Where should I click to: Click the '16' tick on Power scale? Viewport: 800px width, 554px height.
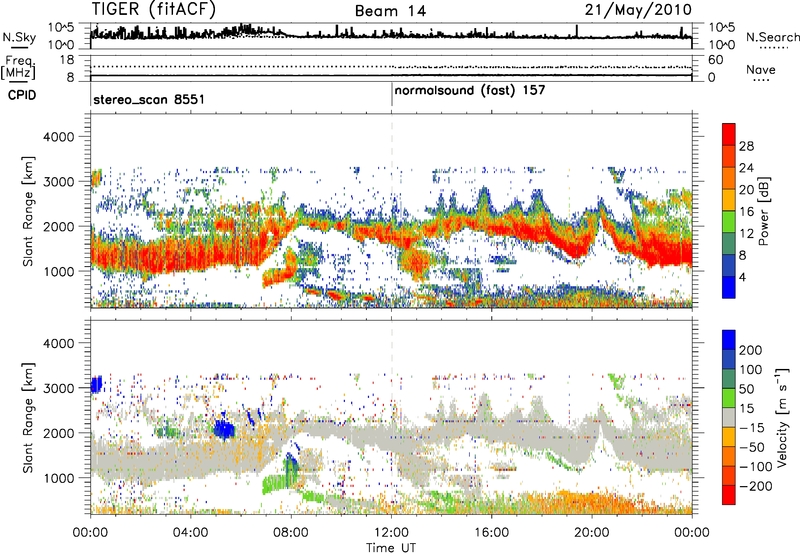click(x=746, y=212)
